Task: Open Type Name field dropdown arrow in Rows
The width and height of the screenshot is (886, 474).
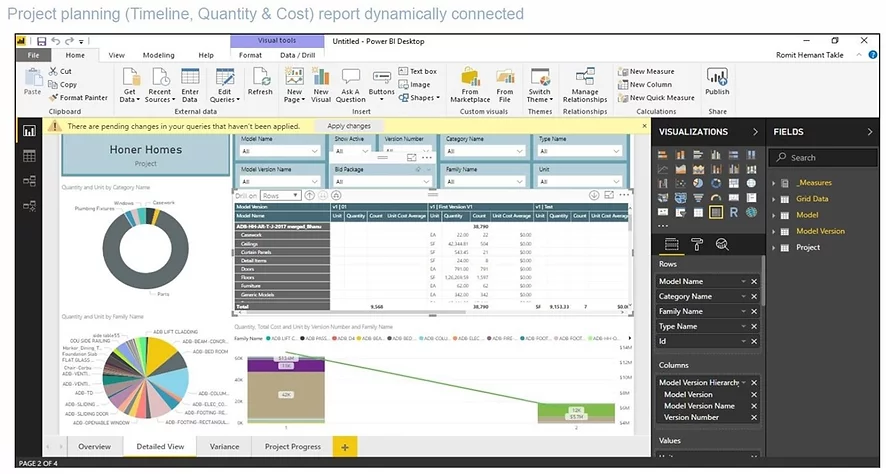Action: pos(744,327)
